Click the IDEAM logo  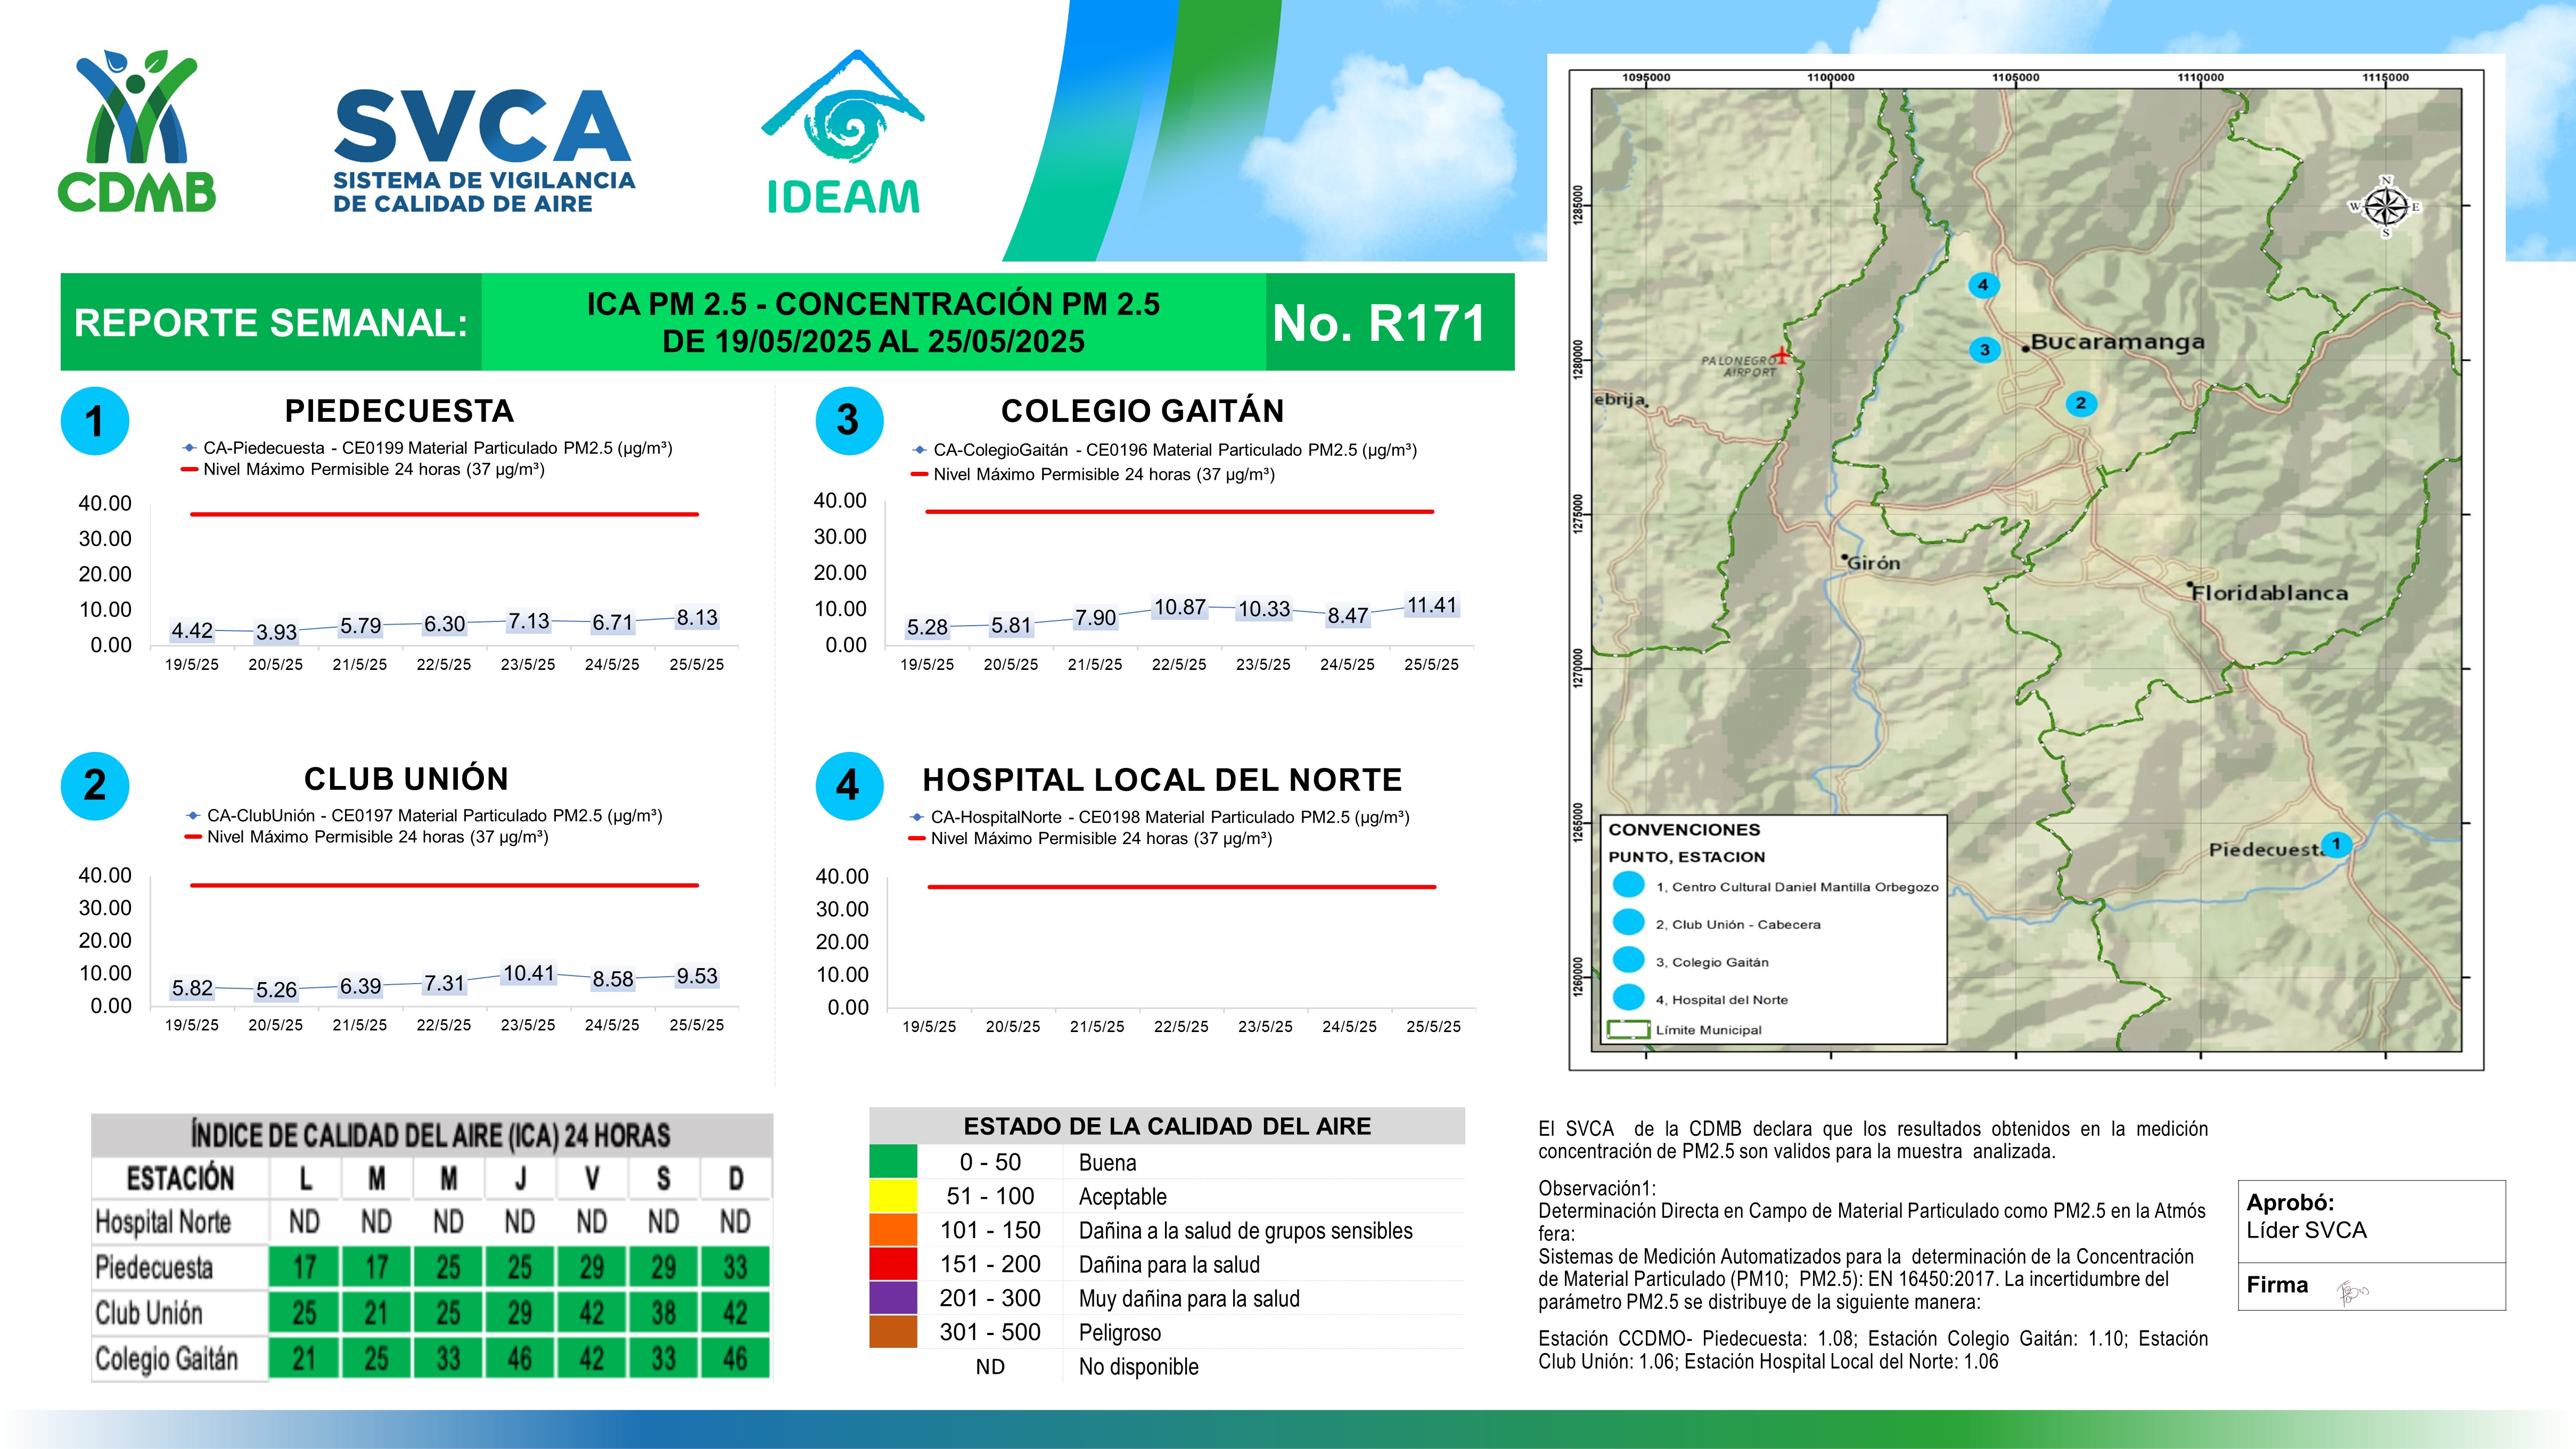coord(843,133)
